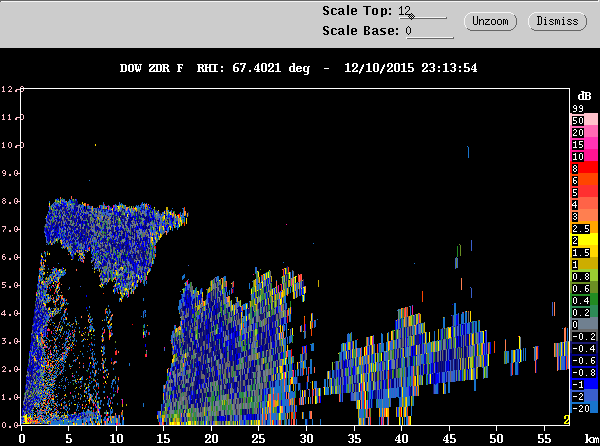This screenshot has width=600, height=446.
Task: Click the 'km' axis unit label
Action: pos(592,439)
